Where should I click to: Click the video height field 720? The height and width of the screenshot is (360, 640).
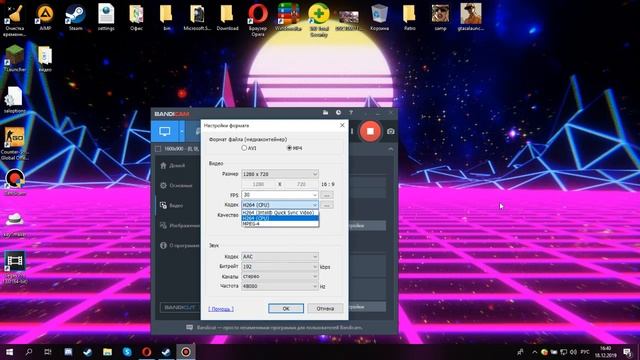point(301,184)
